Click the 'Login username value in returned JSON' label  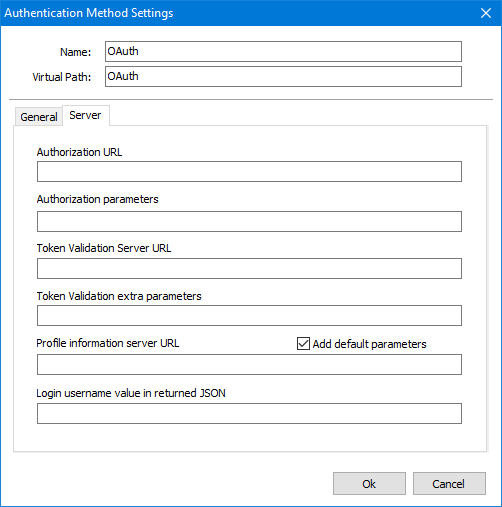[x=131, y=393]
